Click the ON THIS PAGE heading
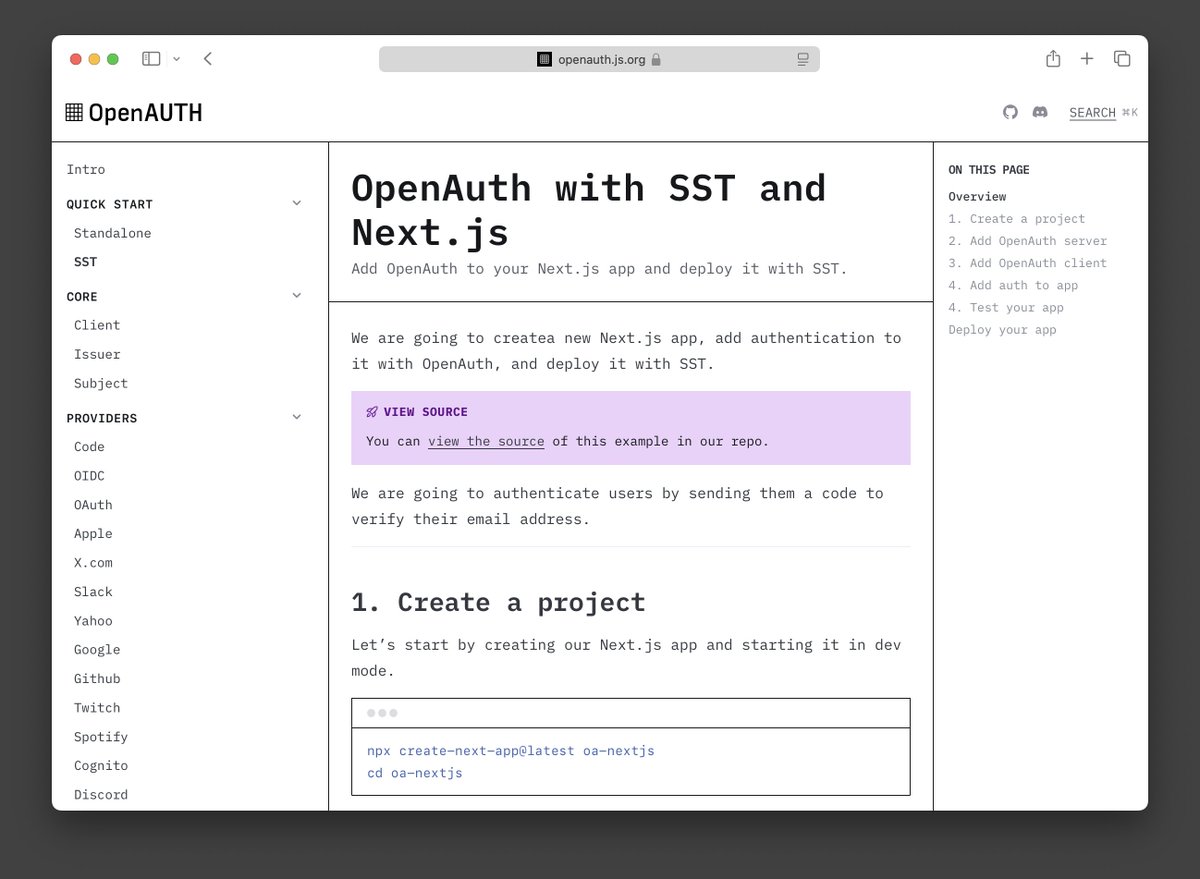 pyautogui.click(x=989, y=170)
